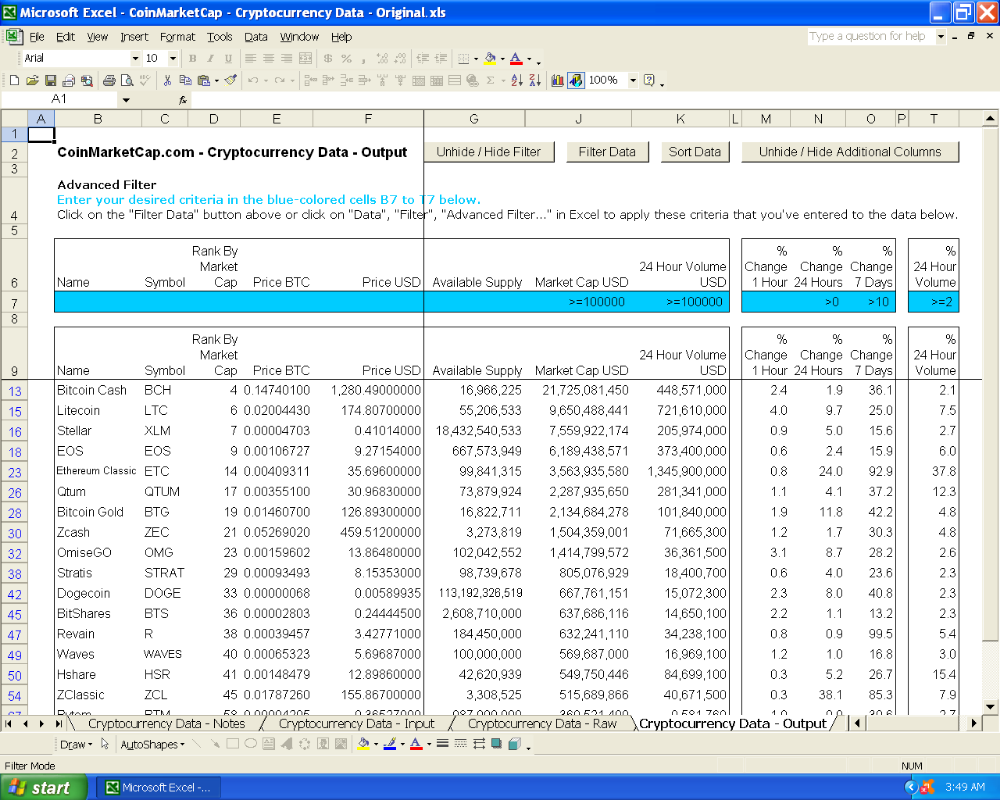Open the Edit menu
This screenshot has width=1000, height=800.
point(65,37)
